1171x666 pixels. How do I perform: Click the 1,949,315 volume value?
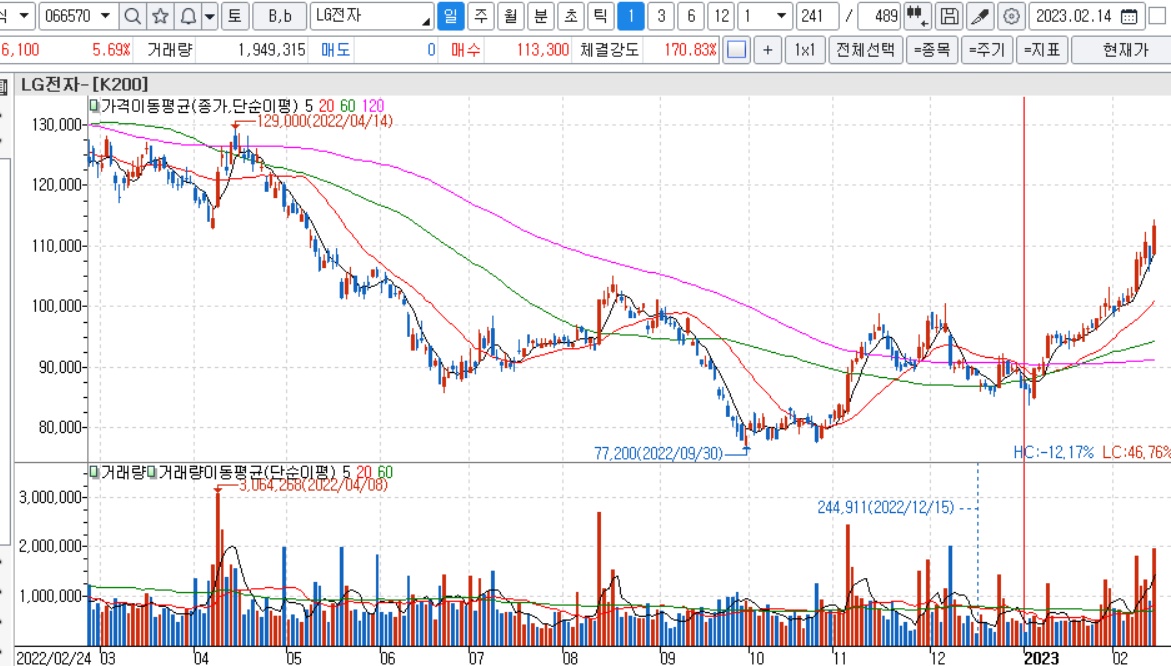[x=272, y=50]
